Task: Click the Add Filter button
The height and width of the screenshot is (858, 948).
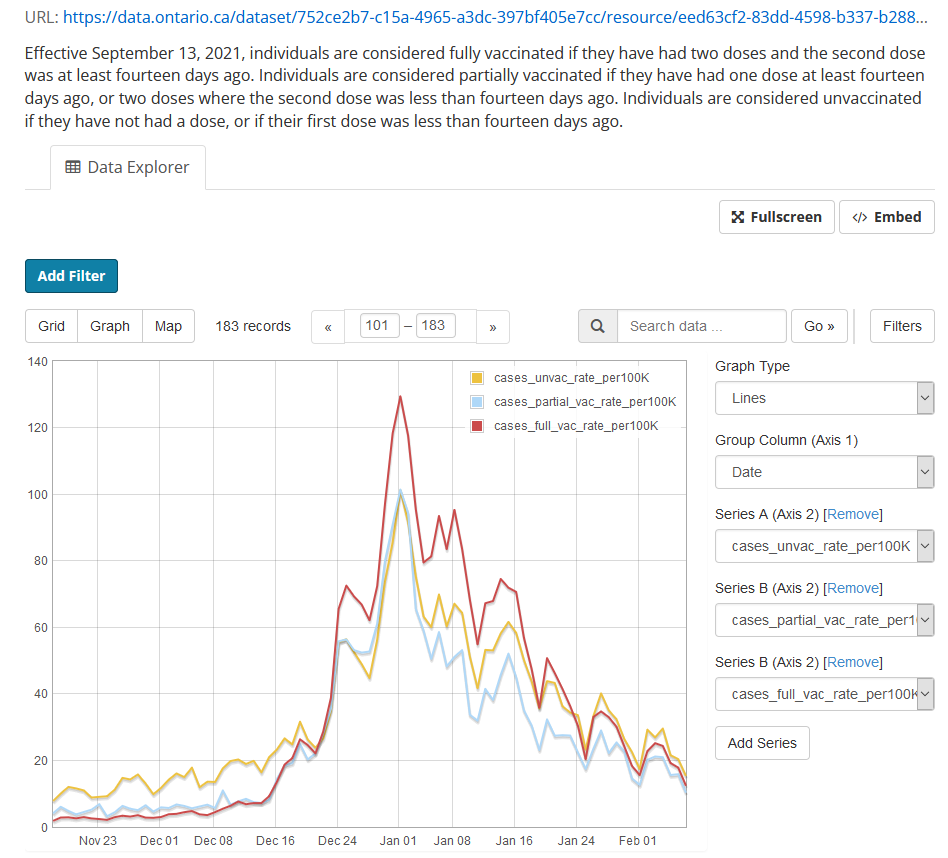Action: pyautogui.click(x=71, y=276)
